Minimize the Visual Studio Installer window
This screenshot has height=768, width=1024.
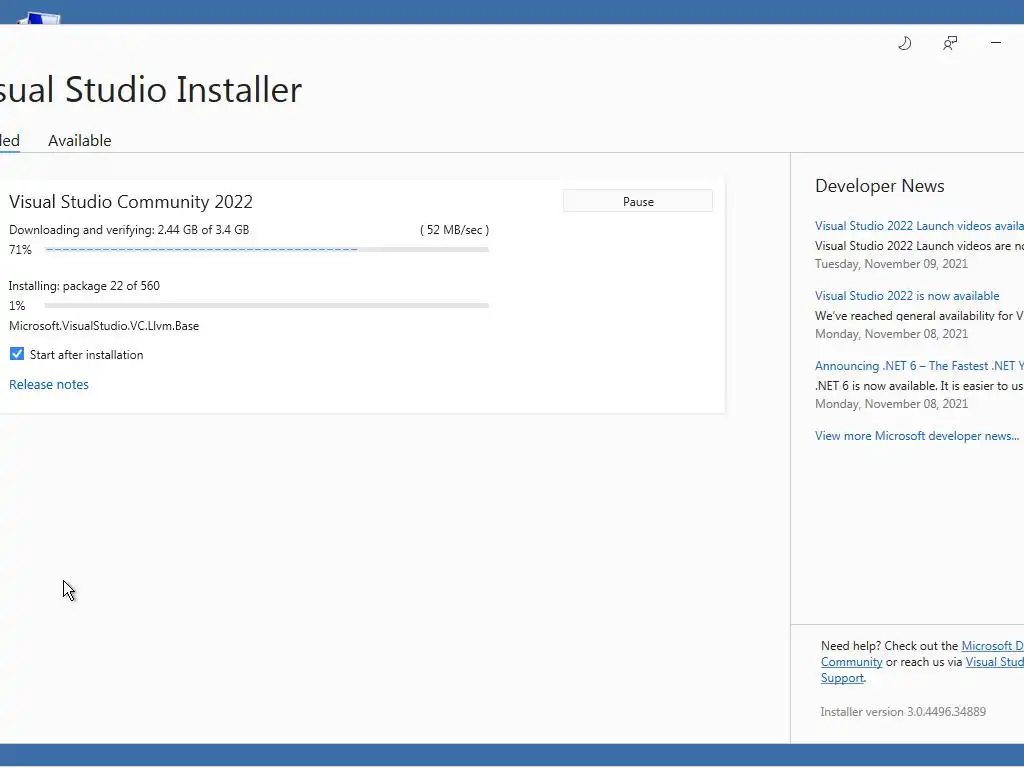click(x=996, y=42)
